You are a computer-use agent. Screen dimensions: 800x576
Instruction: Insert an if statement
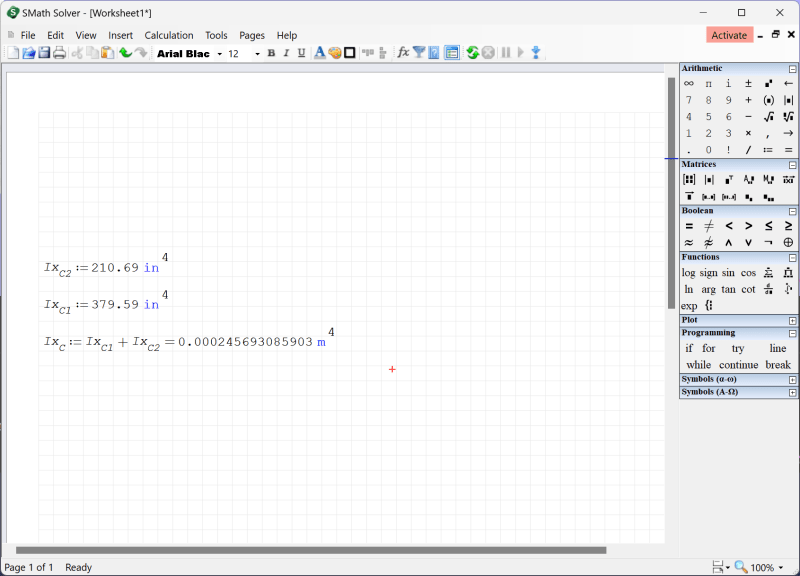click(x=689, y=348)
